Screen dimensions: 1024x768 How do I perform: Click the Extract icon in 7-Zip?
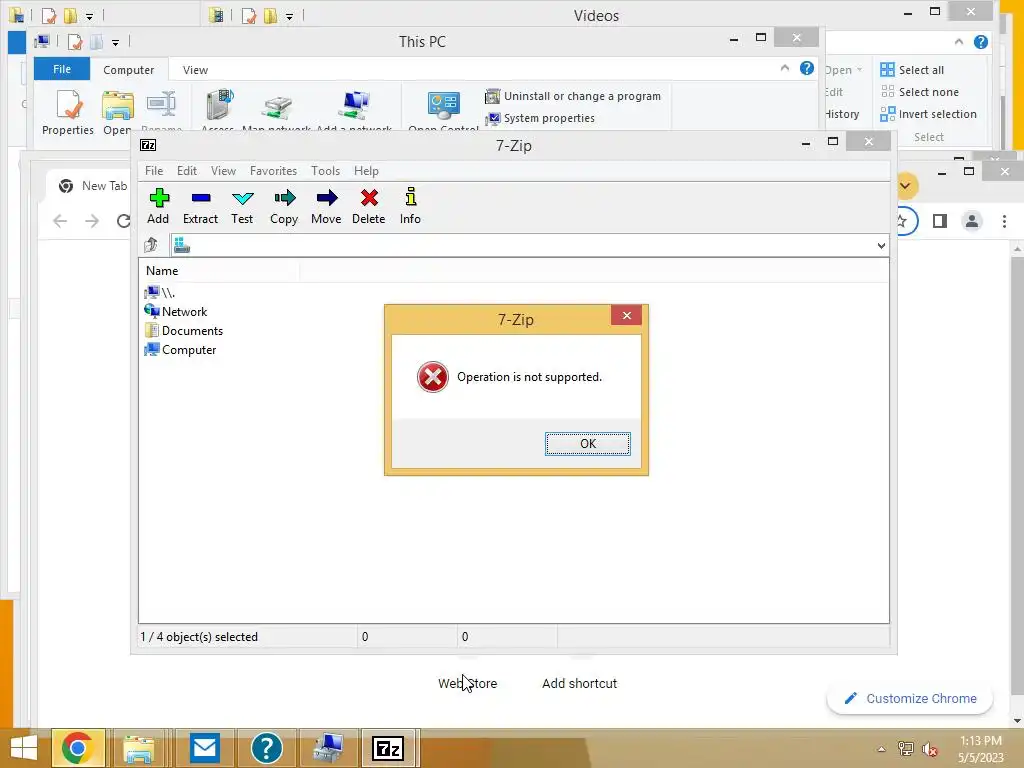(201, 198)
